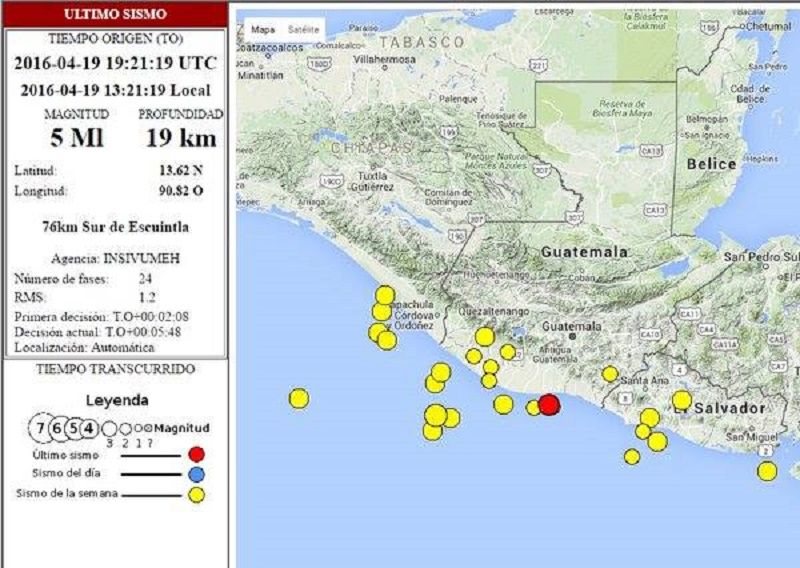Screen dimensions: 800x568
Task: Click the ULTIMO SISMO red header
Action: (115, 14)
